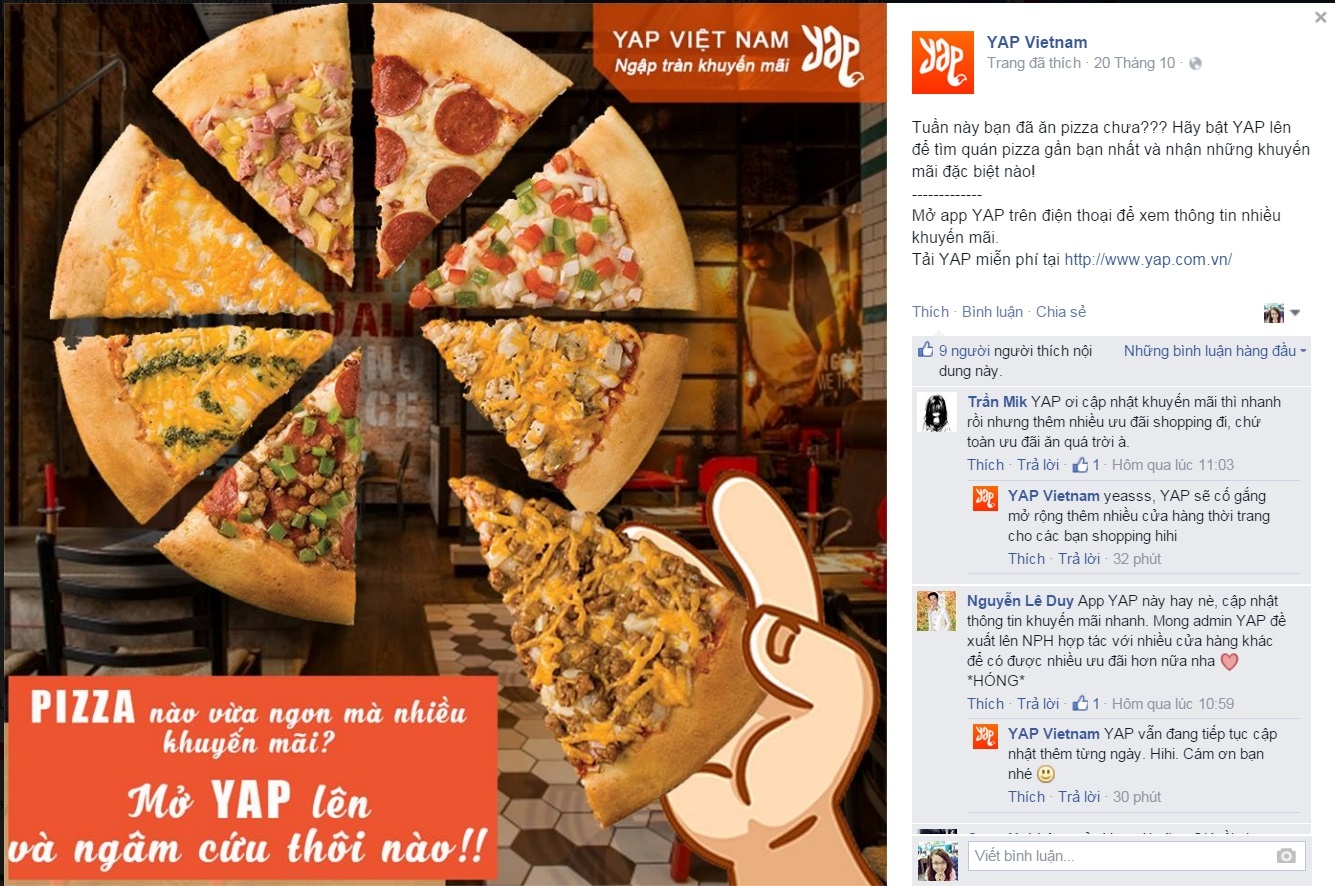This screenshot has height=886, width=1335.
Task: Click the YAP Vietnam page logo avatar
Action: [x=943, y=62]
